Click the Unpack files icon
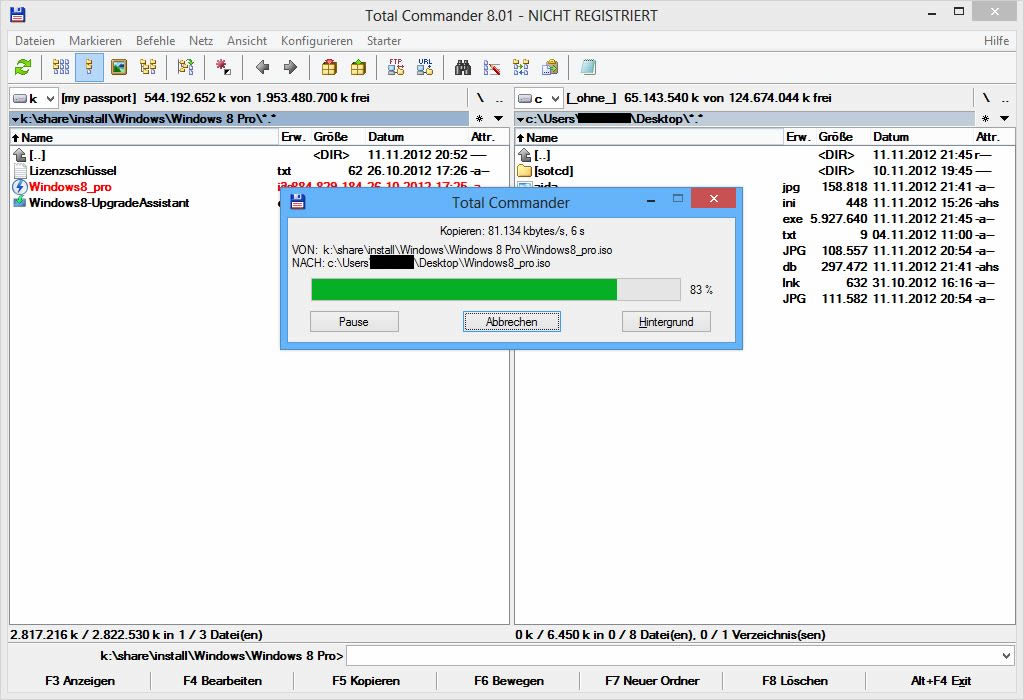The image size is (1024, 700). (359, 67)
